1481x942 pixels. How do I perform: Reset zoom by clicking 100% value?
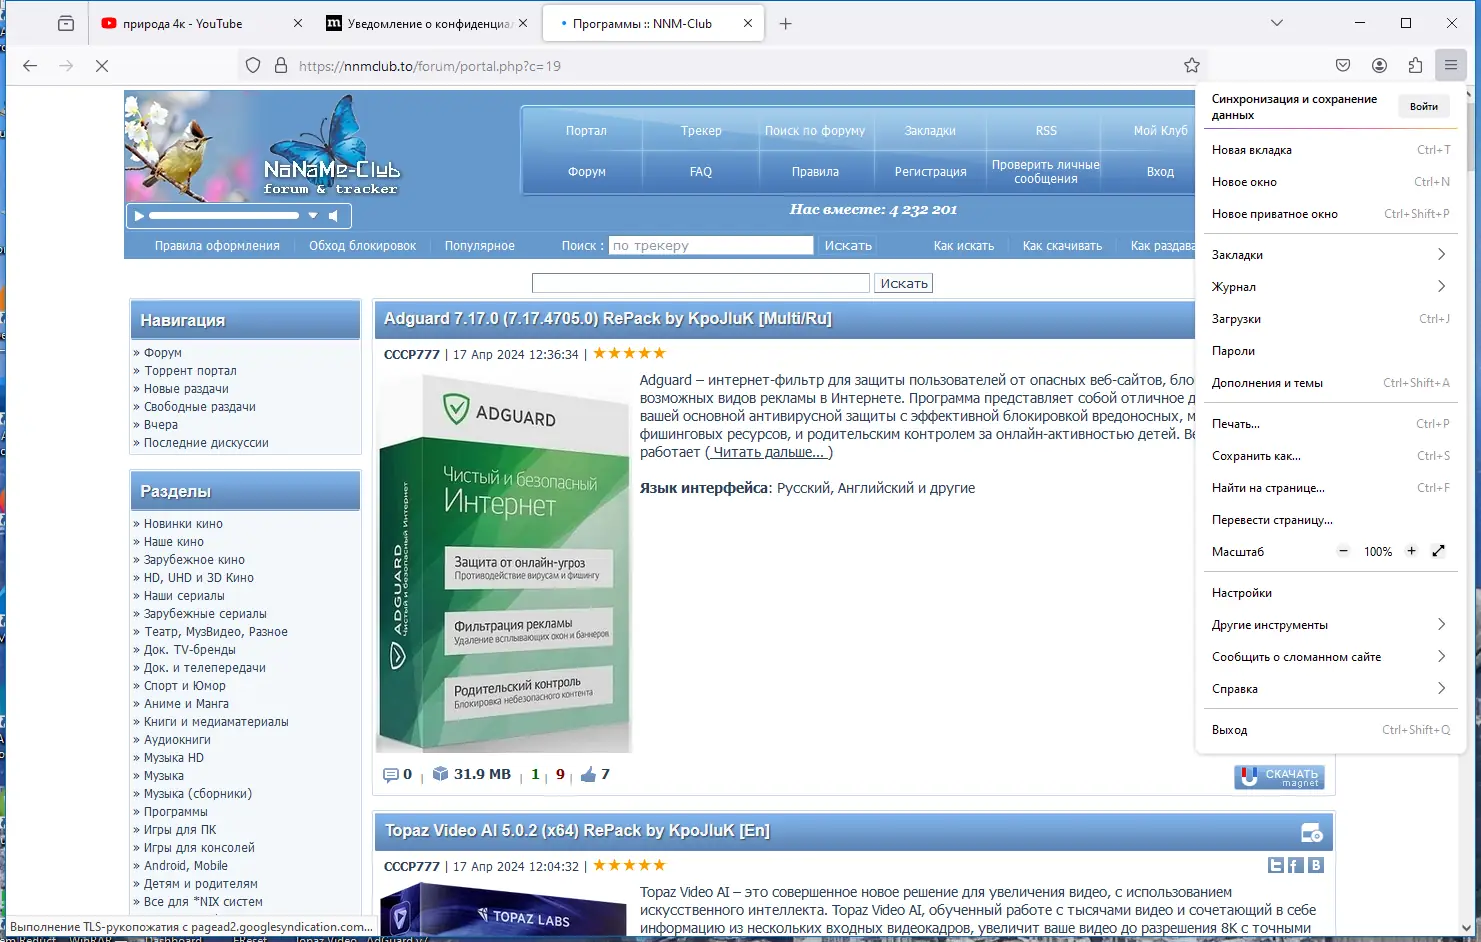[1378, 552]
